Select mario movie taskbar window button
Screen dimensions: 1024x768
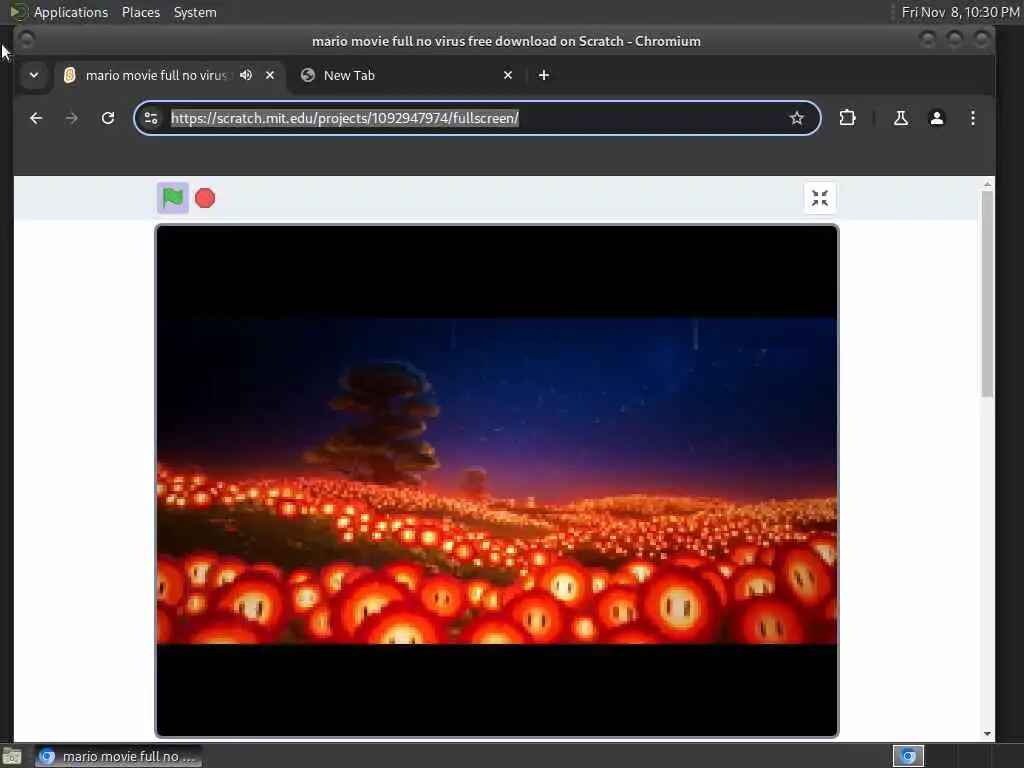point(118,756)
